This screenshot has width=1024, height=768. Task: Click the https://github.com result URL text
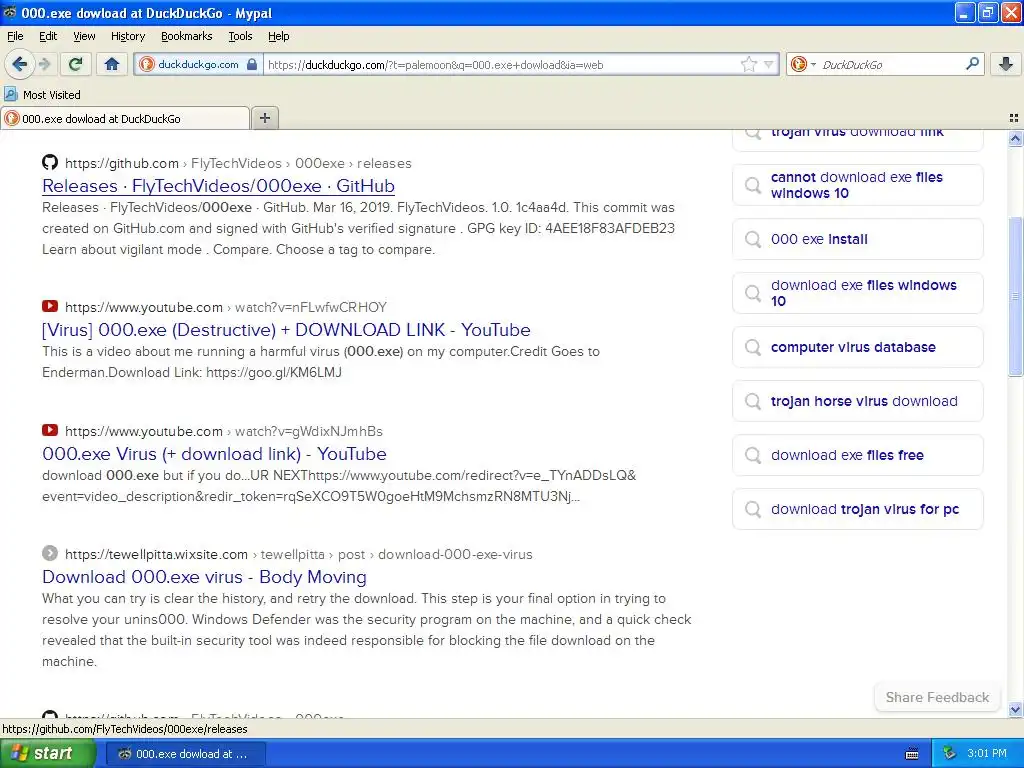coord(121,163)
